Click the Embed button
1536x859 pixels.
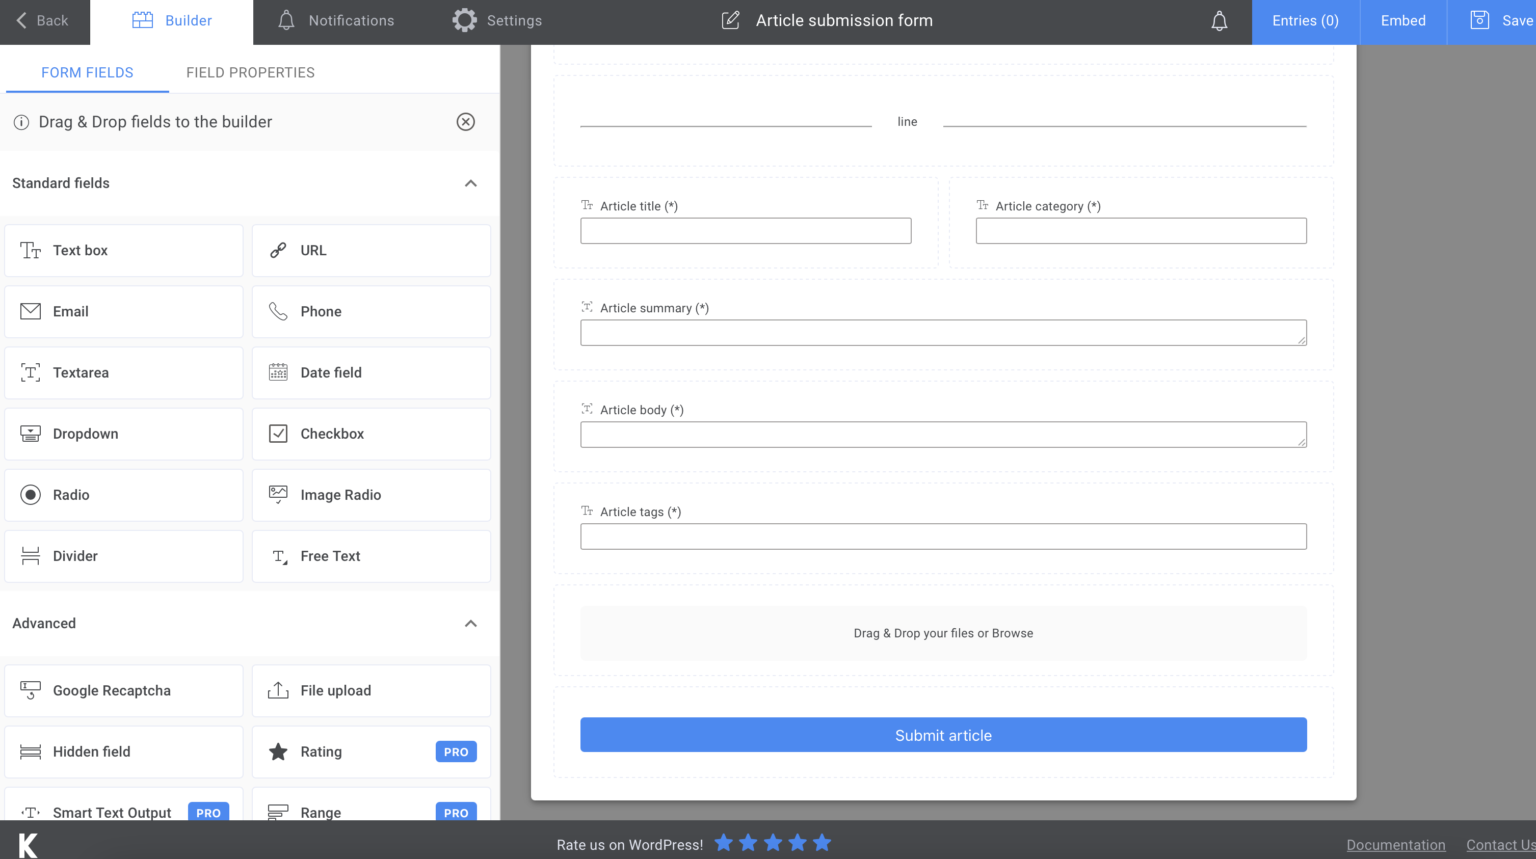1402,20
